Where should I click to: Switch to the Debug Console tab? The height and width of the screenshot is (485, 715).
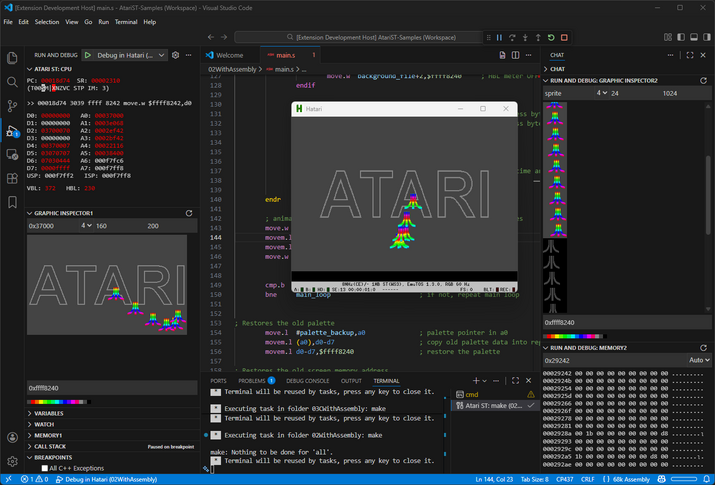point(308,381)
